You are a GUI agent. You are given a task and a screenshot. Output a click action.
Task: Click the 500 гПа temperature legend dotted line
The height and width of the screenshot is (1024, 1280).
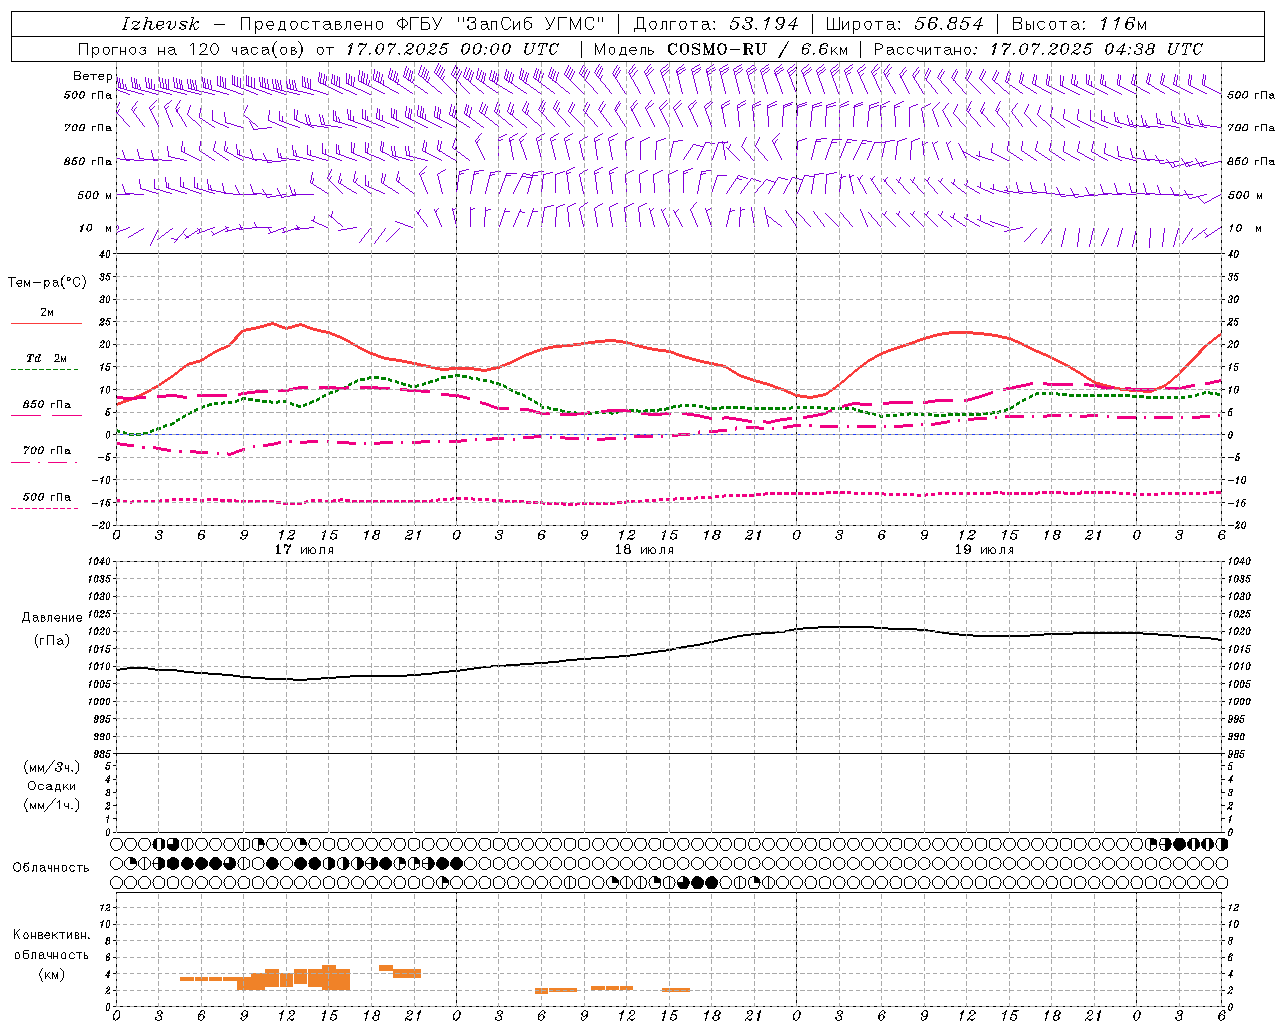click(45, 508)
